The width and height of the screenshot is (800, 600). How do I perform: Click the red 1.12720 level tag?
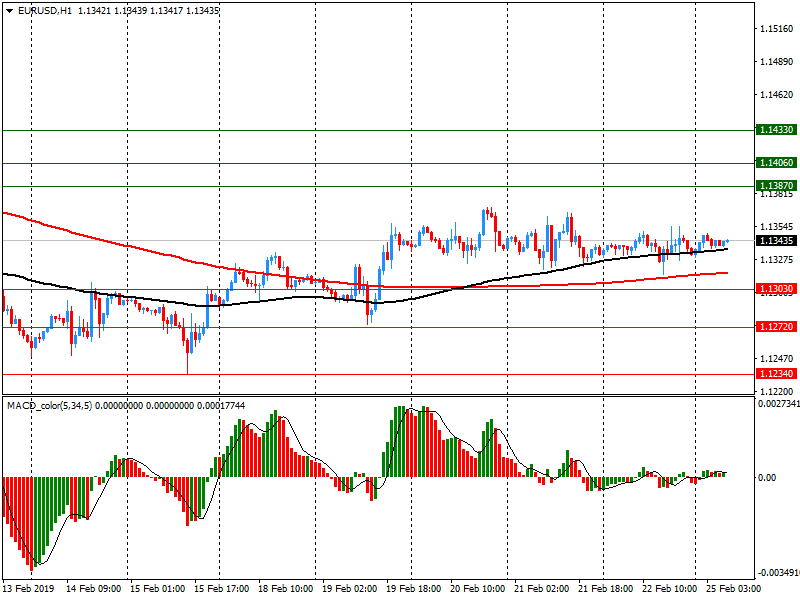coord(776,327)
